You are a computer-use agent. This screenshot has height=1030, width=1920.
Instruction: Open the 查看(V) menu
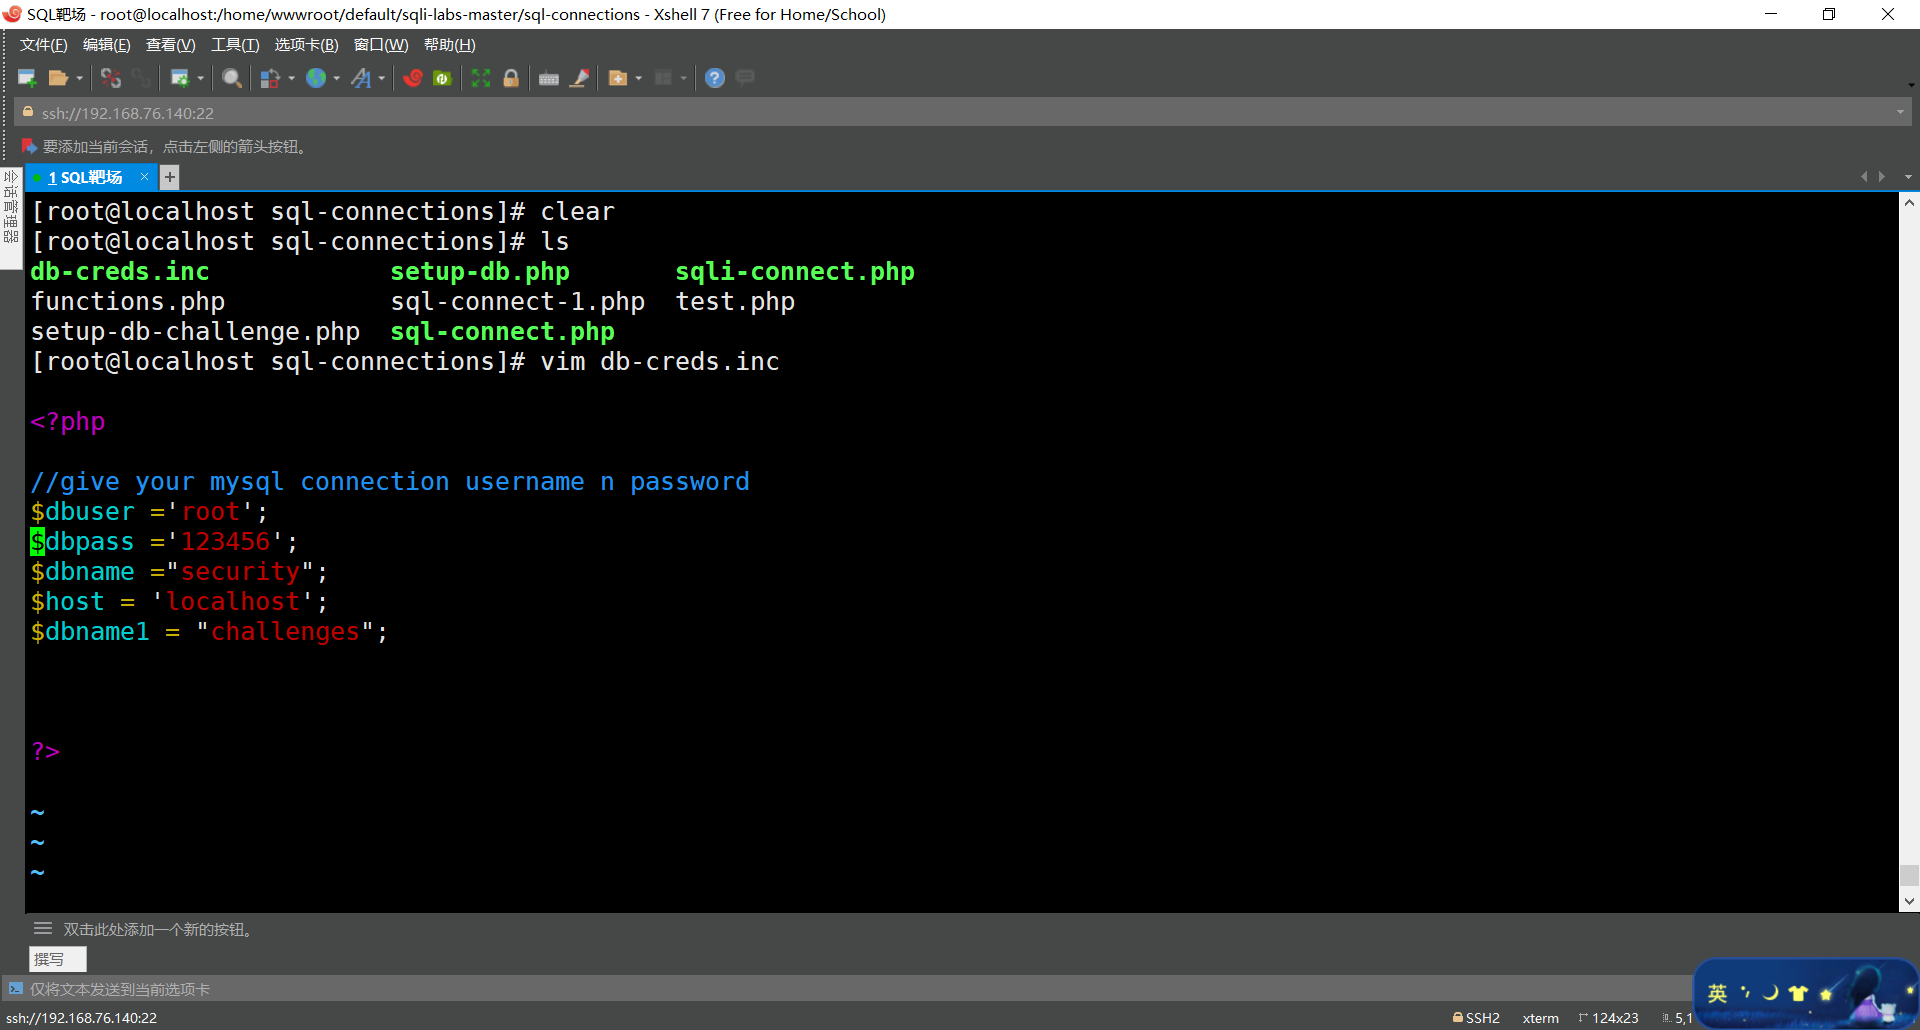point(170,45)
